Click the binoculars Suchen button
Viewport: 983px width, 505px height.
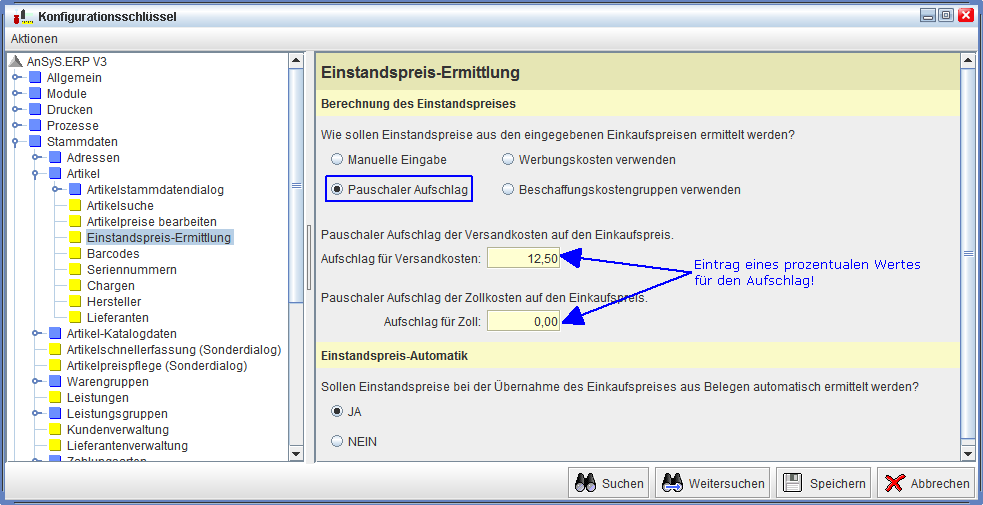[x=609, y=483]
